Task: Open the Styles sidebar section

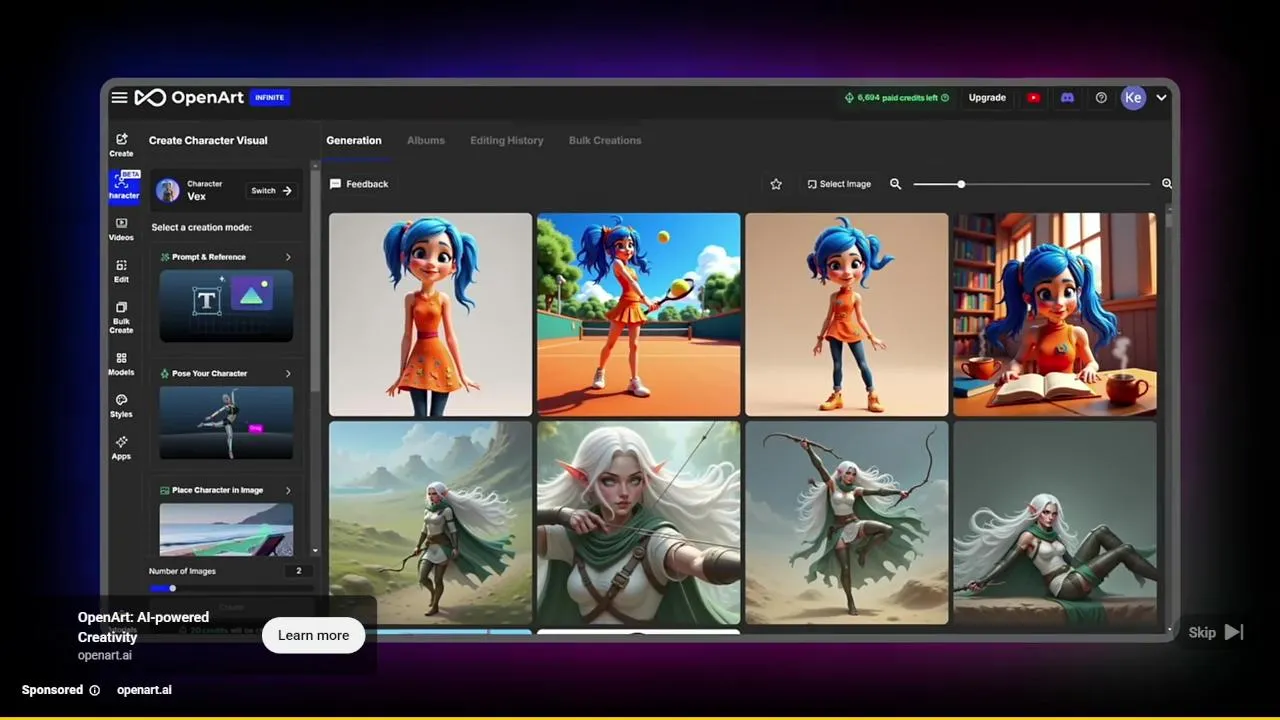Action: coord(121,406)
